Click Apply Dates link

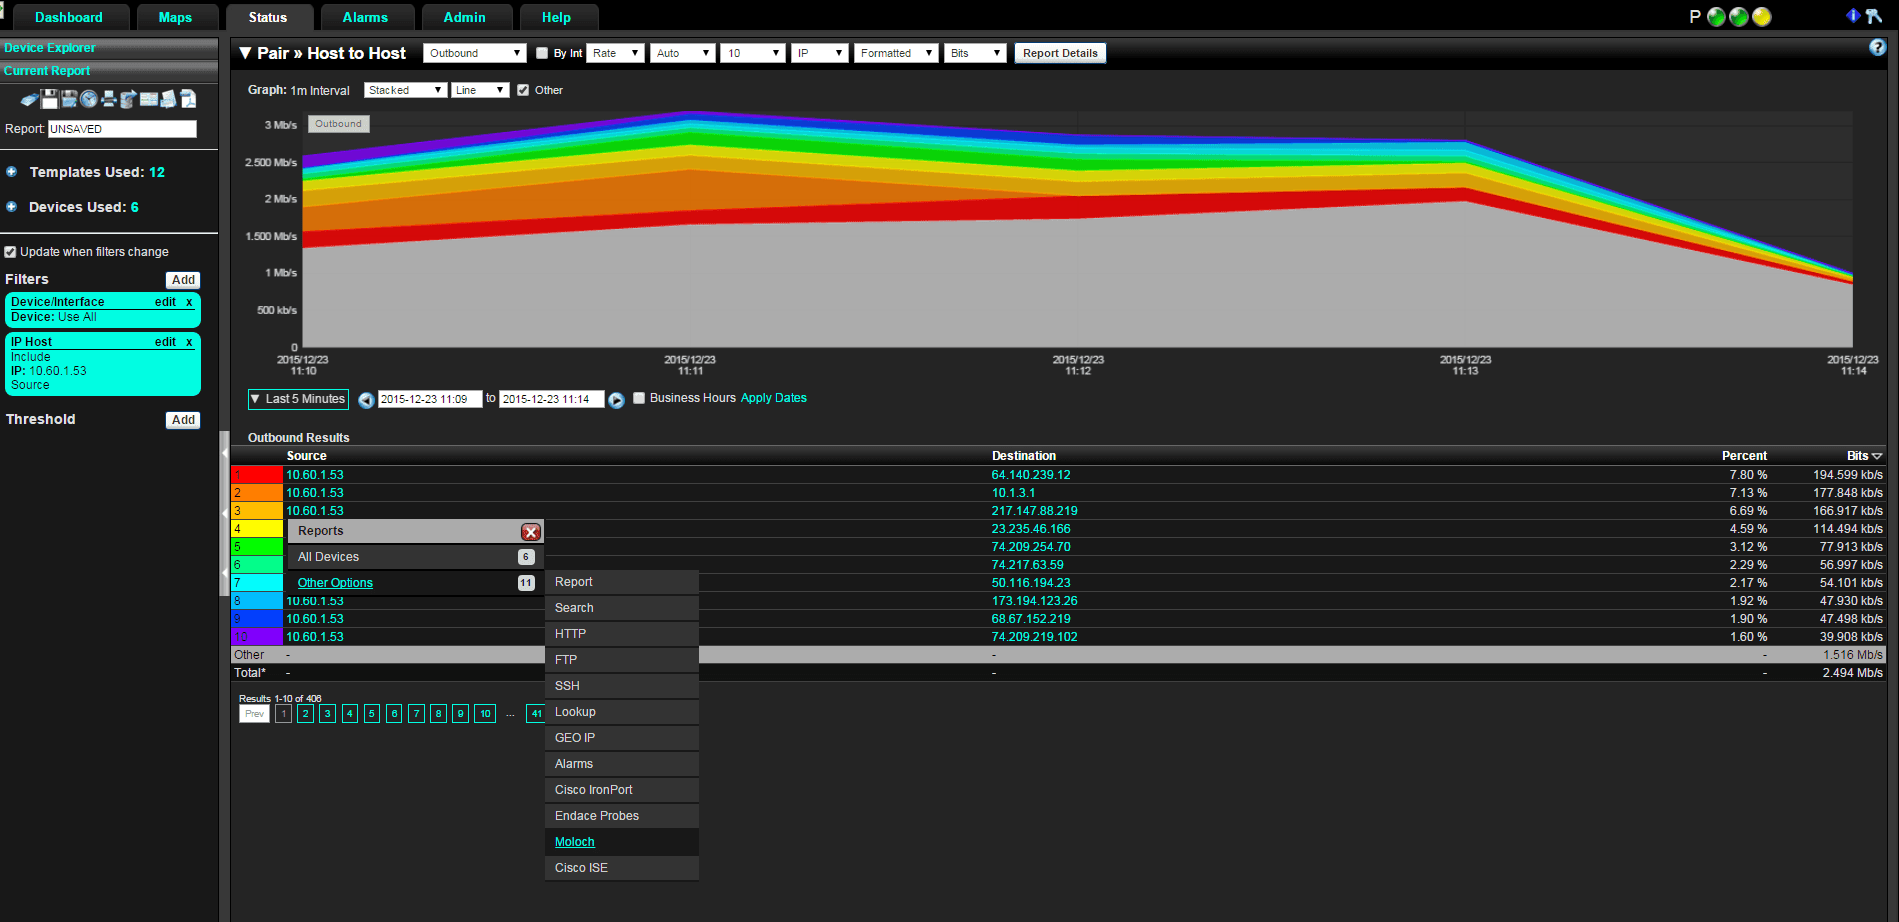tap(773, 398)
